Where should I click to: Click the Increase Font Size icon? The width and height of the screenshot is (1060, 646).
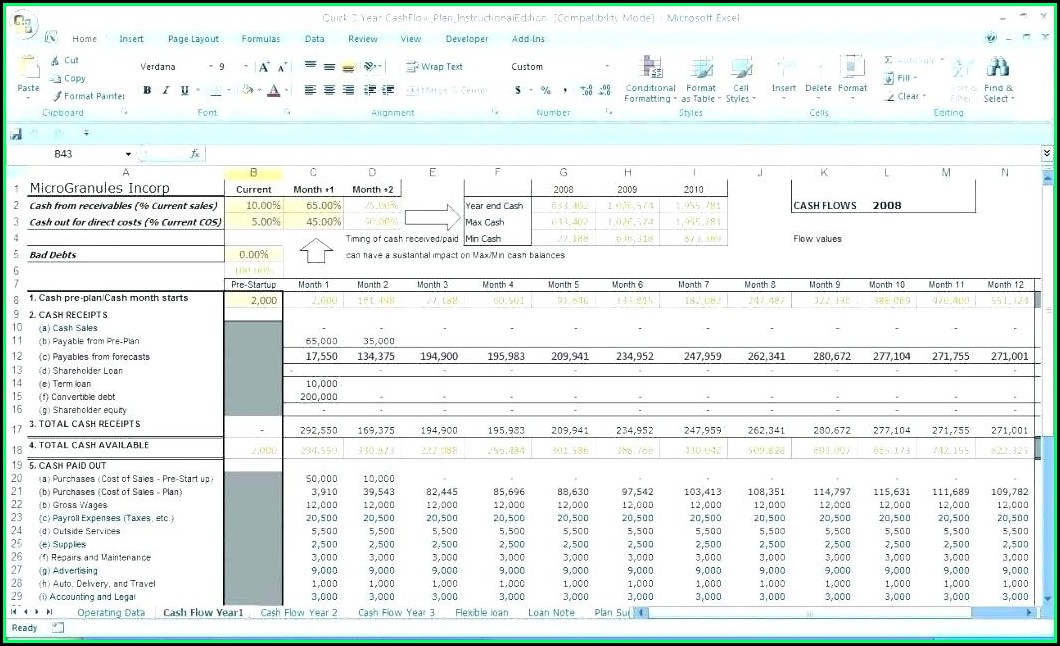263,67
